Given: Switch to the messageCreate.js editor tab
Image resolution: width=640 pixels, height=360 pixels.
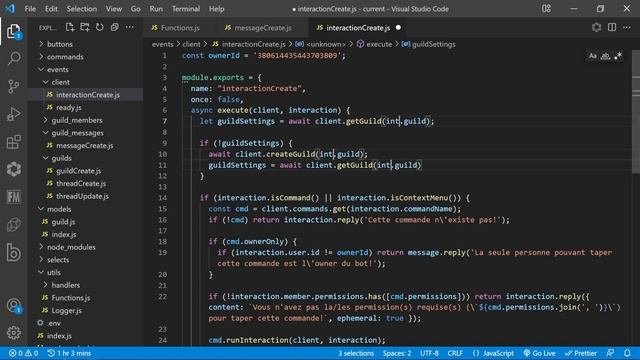Looking at the screenshot, I should pos(262,28).
